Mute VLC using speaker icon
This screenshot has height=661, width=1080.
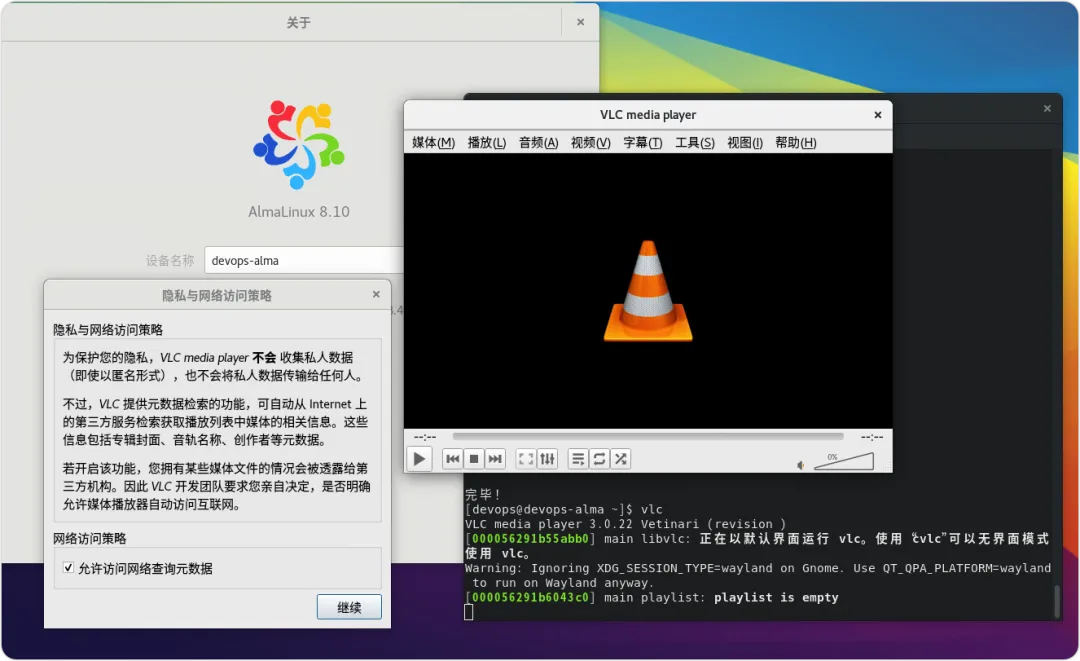800,465
